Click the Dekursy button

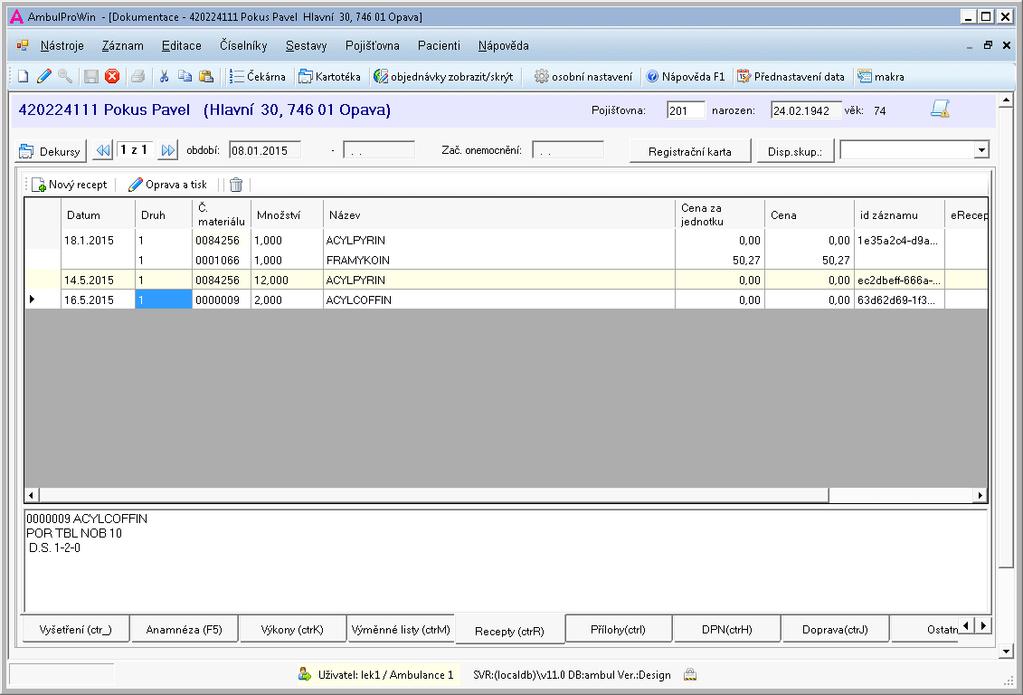[50, 151]
